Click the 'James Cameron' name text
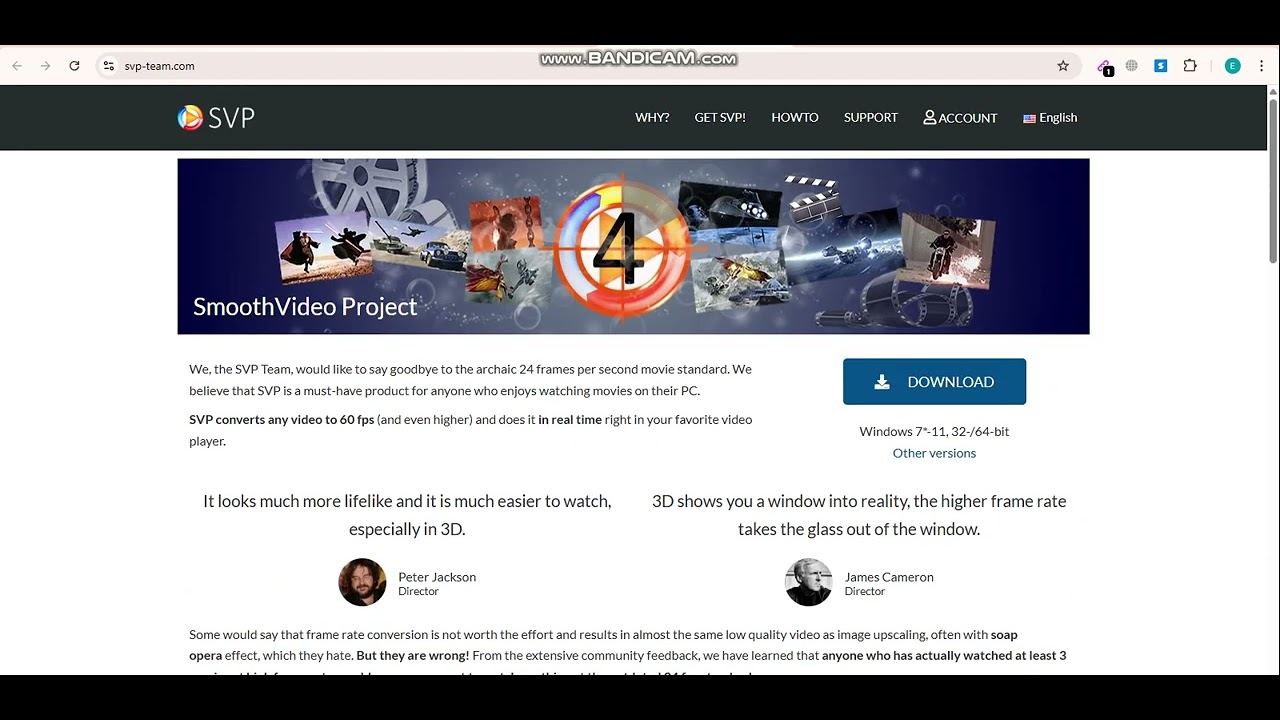1280x720 pixels. 889,577
